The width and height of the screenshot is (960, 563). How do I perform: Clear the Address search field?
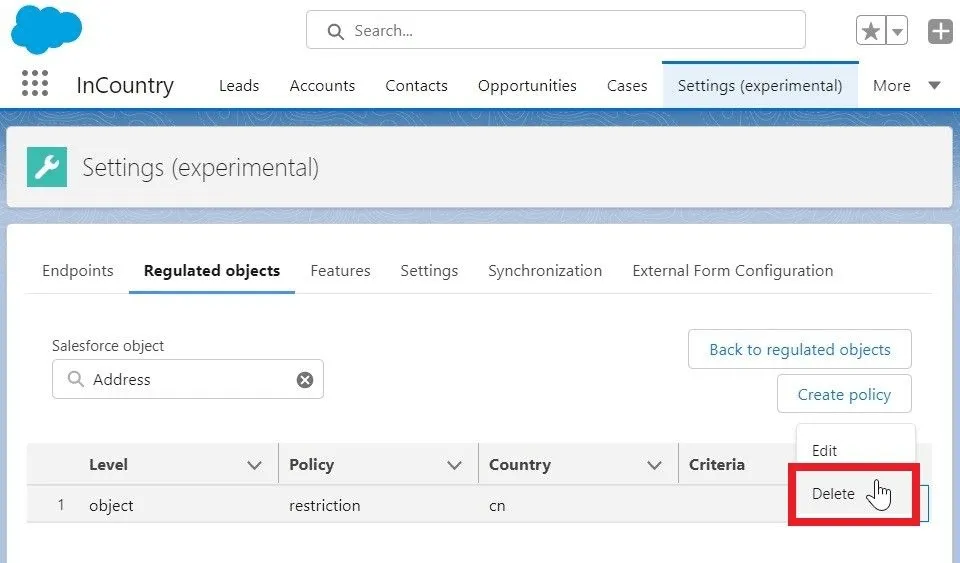(x=305, y=380)
